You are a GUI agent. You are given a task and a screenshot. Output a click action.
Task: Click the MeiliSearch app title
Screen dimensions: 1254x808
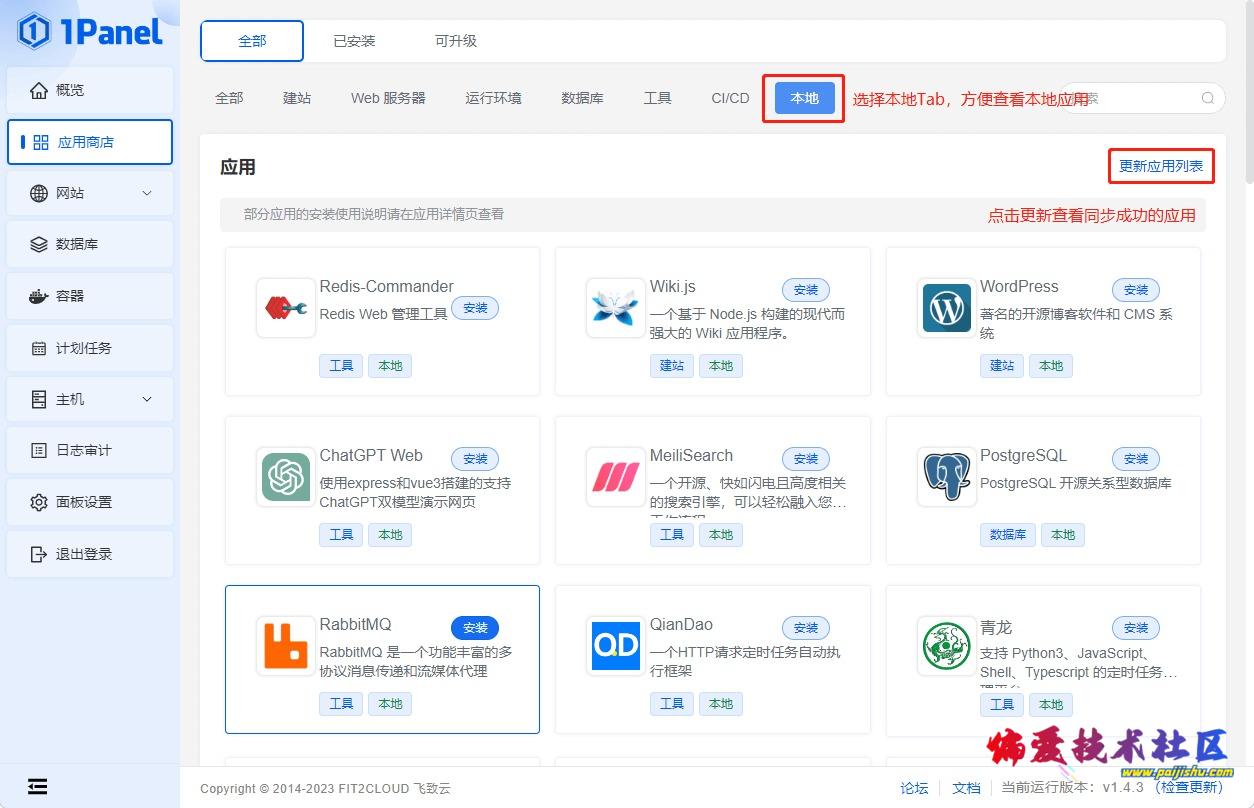point(692,456)
